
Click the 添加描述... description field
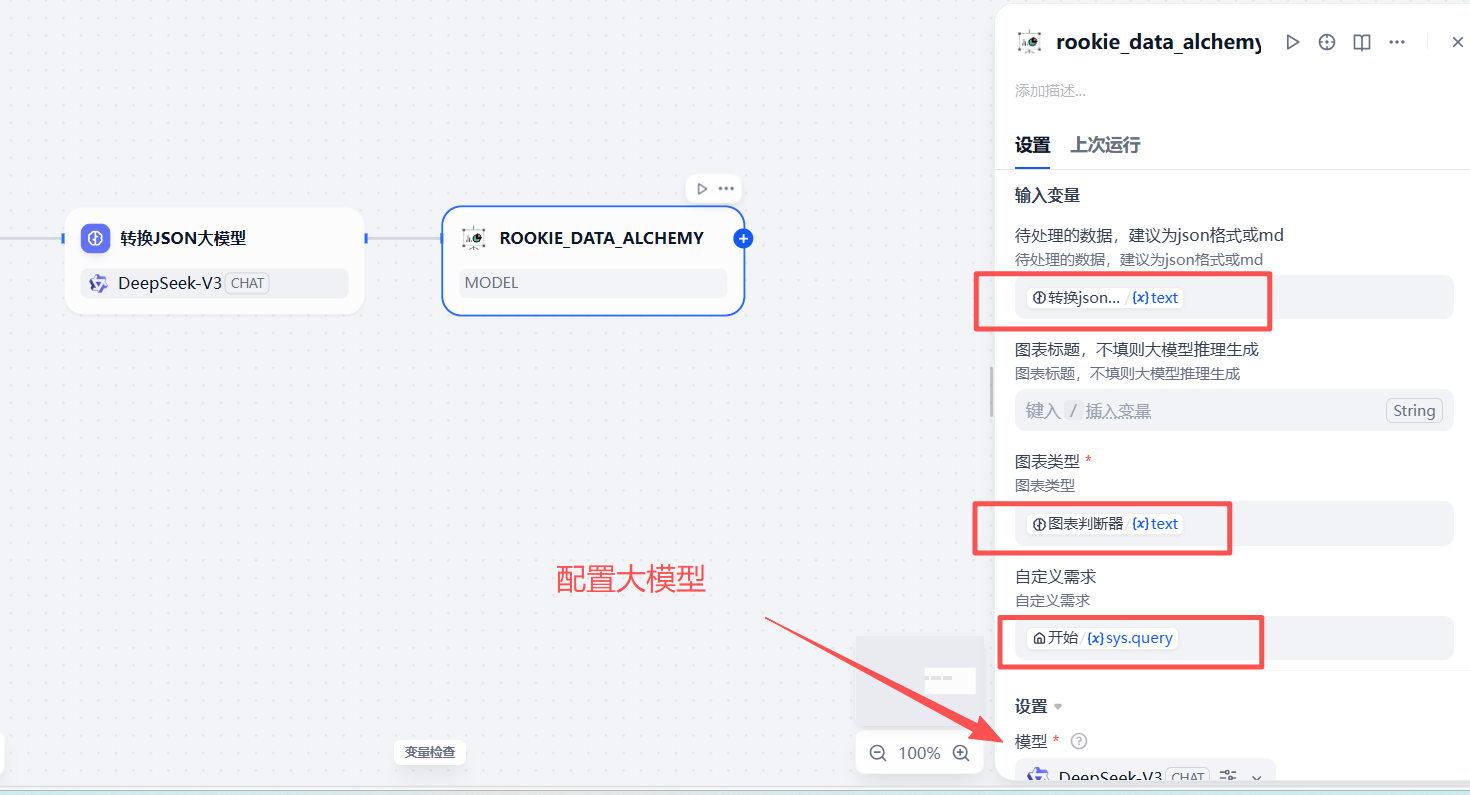point(1050,91)
